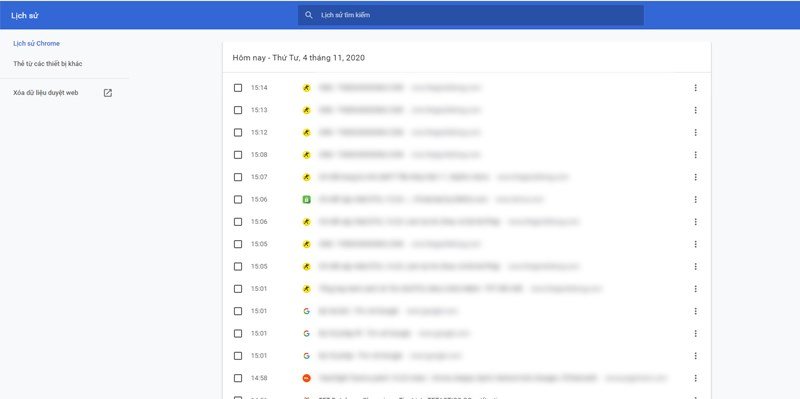Open the page title link visited at 15:12
Image resolution: width=800 pixels, height=399 pixels.
[x=361, y=133]
